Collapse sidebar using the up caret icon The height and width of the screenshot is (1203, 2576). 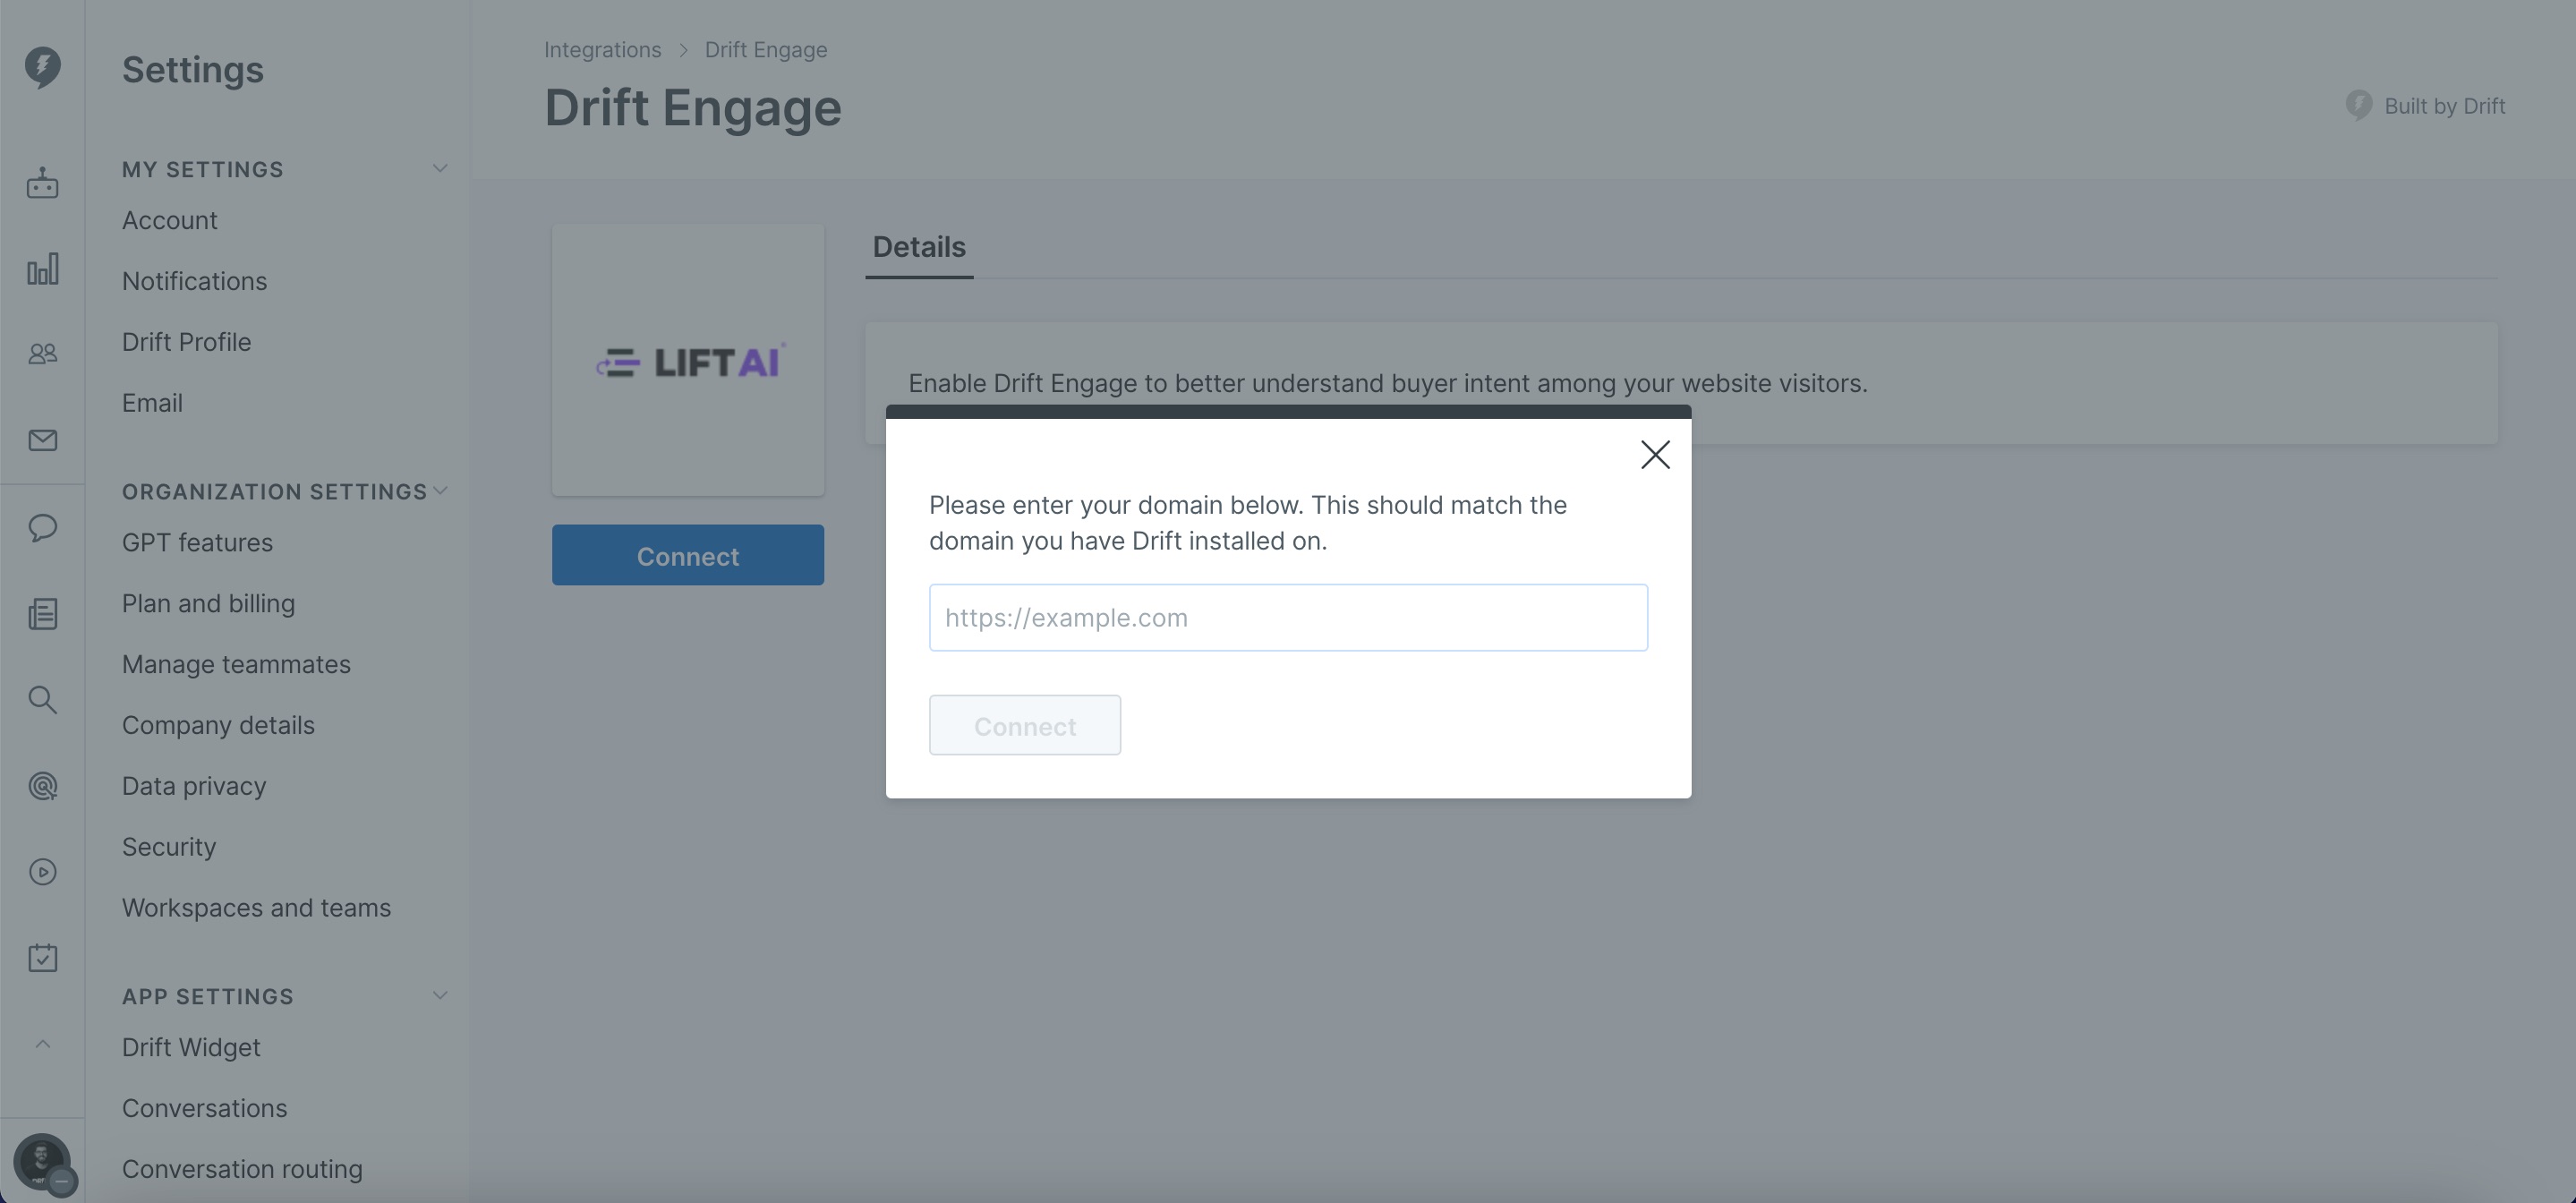tap(42, 1044)
